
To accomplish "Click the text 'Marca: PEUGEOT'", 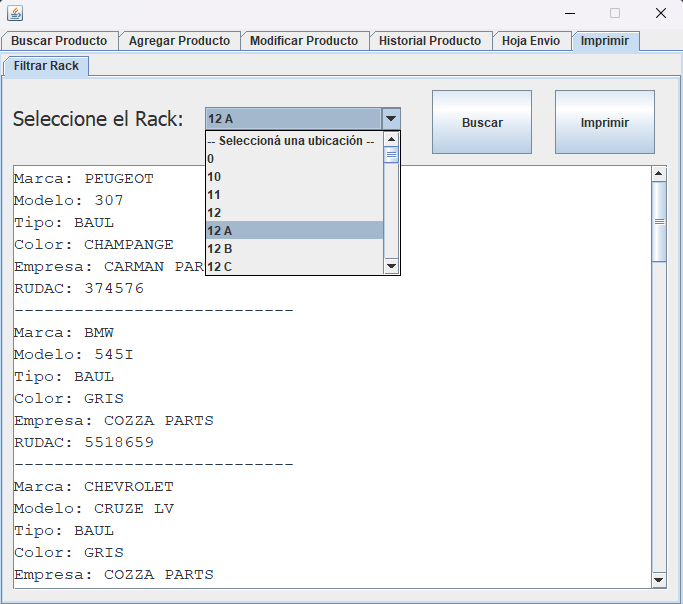I will [84, 179].
